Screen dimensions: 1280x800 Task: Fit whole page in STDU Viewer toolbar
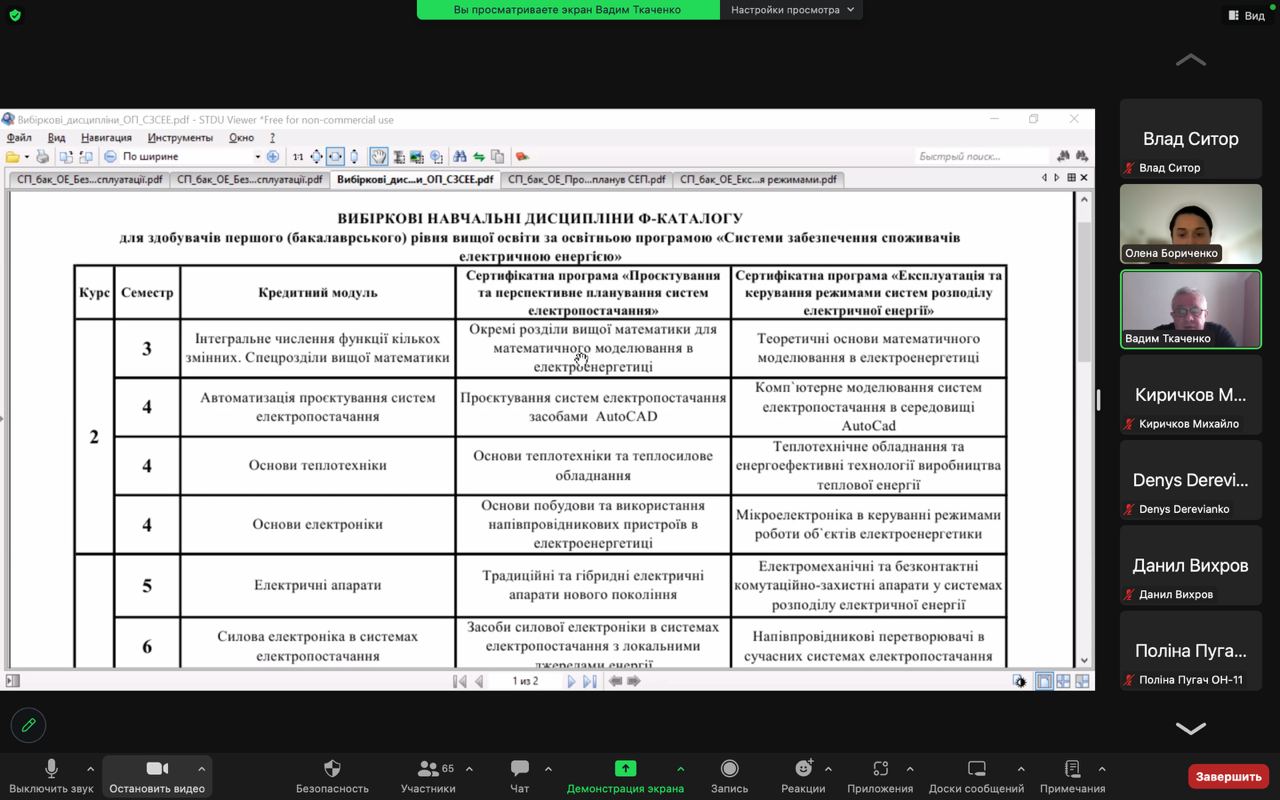316,157
